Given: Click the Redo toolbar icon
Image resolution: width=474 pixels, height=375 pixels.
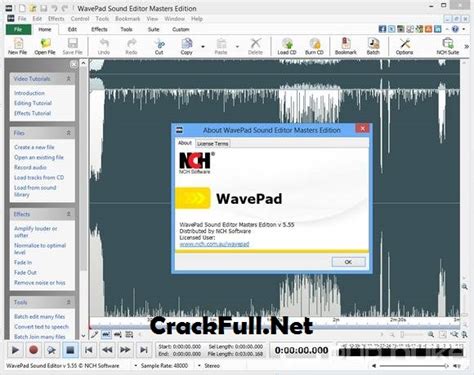Looking at the screenshot, I should 131,46.
